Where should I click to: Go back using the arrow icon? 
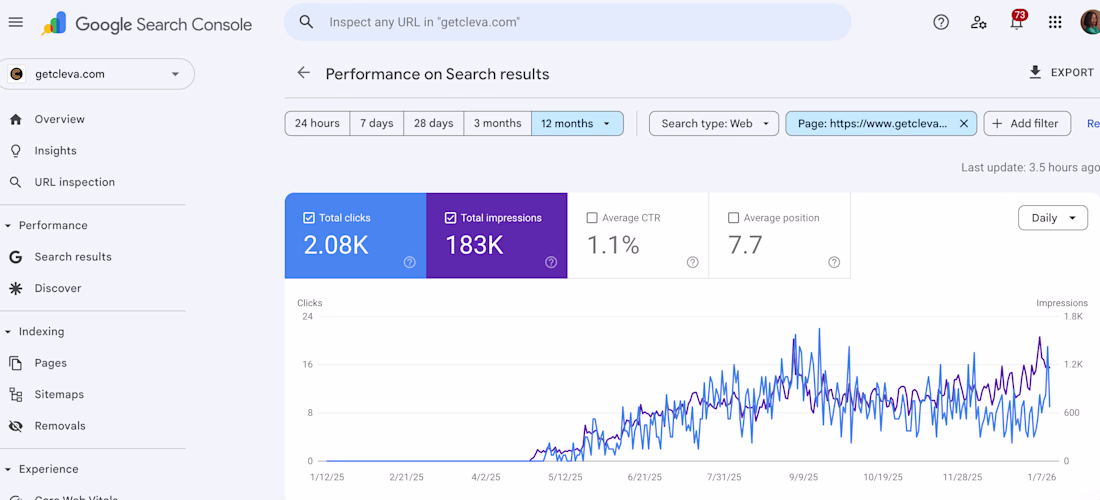click(304, 73)
